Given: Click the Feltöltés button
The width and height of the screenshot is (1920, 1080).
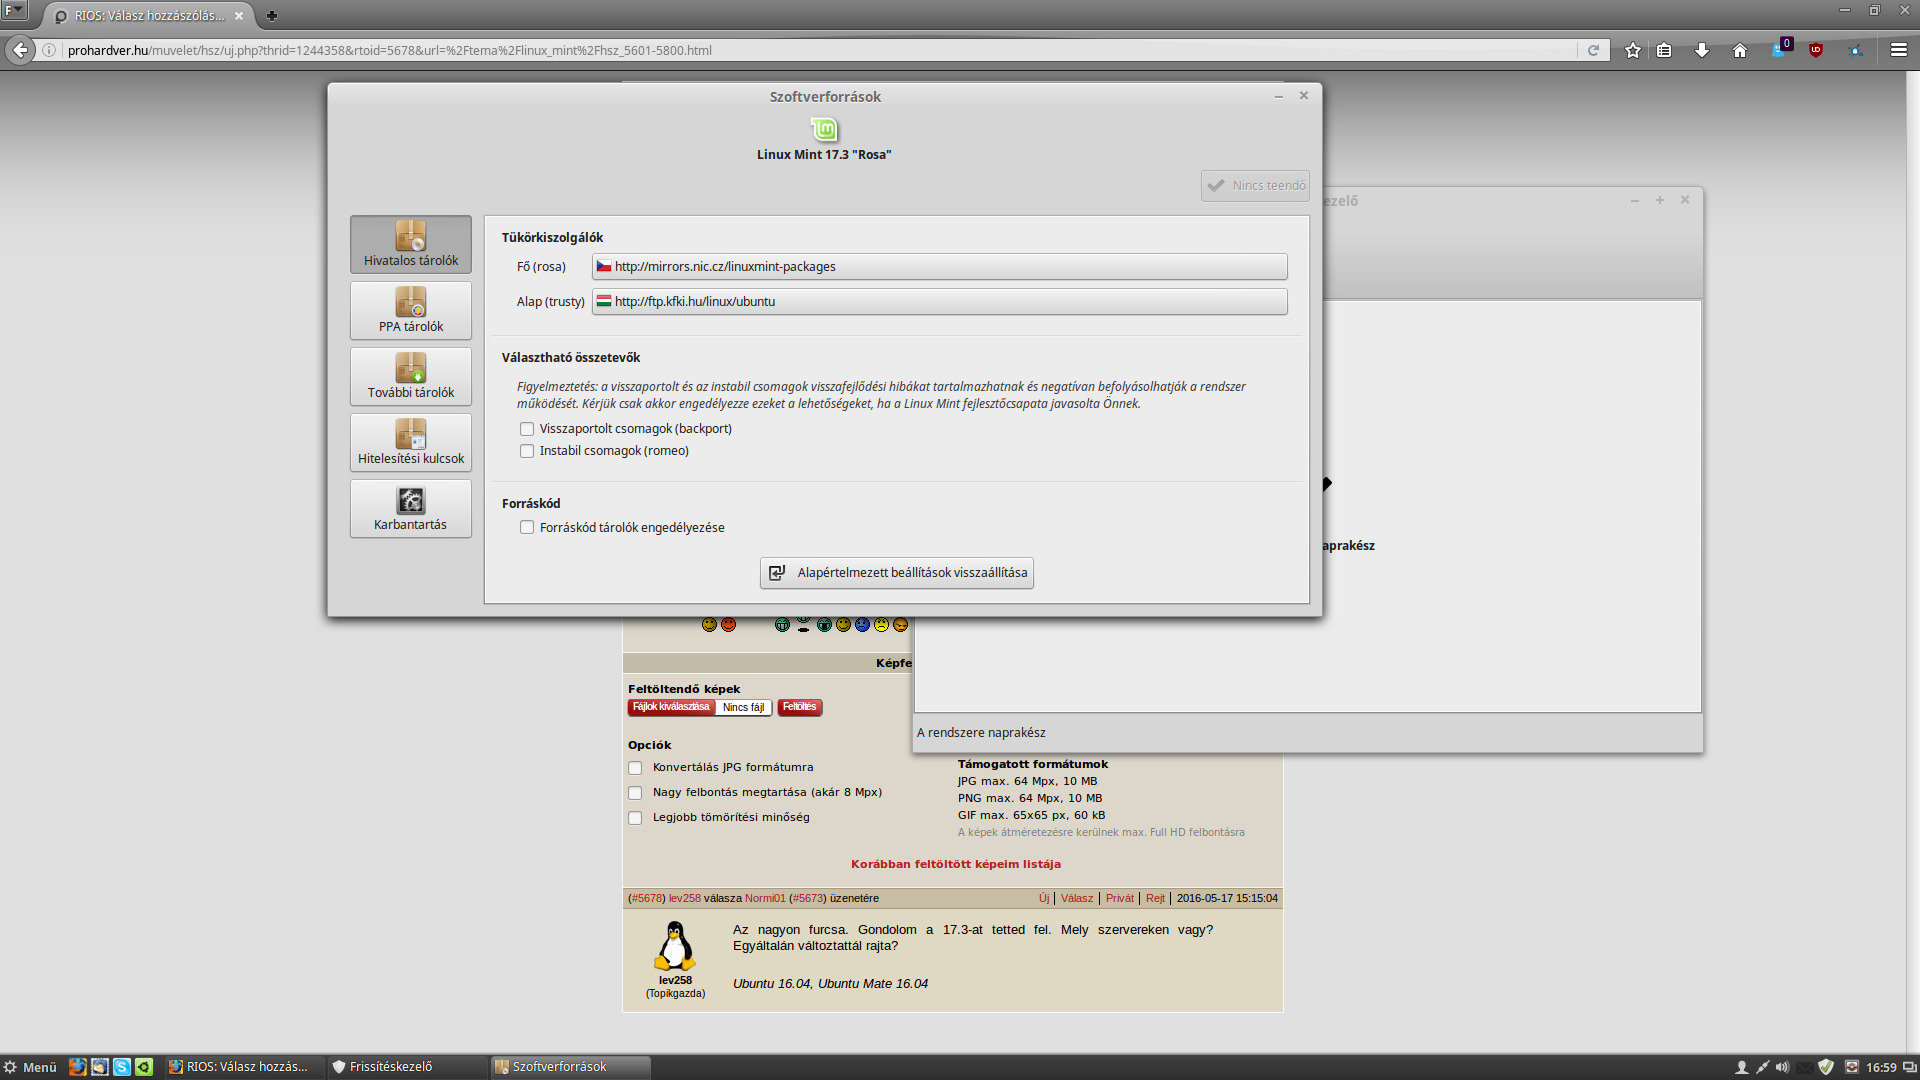Looking at the screenshot, I should (x=799, y=707).
